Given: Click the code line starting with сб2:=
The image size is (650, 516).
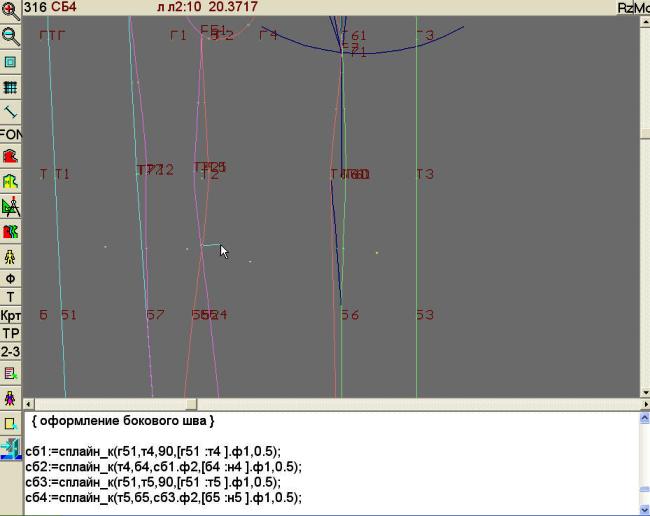Looking at the screenshot, I should 163,467.
